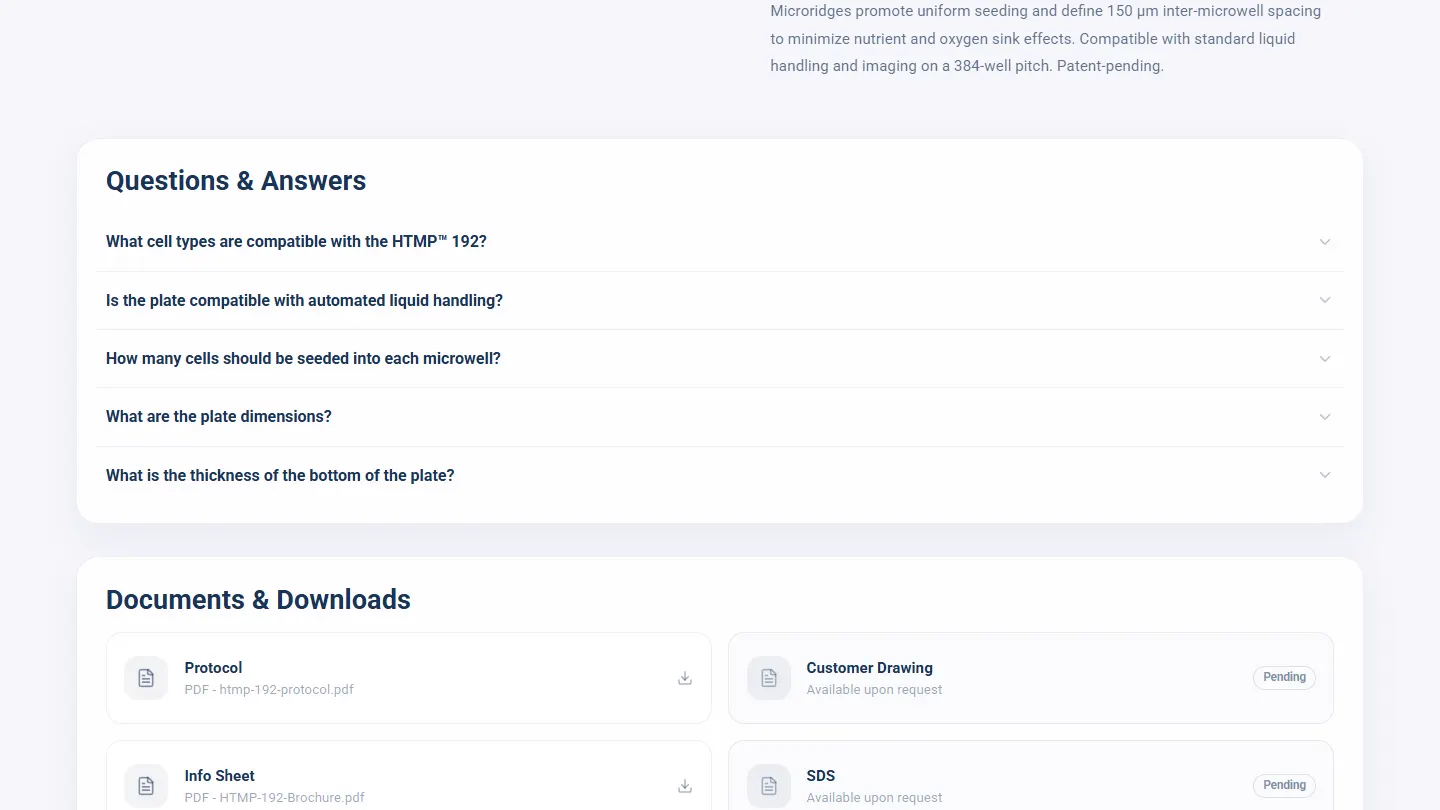
Task: Click the Info Sheet document icon
Action: [146, 786]
